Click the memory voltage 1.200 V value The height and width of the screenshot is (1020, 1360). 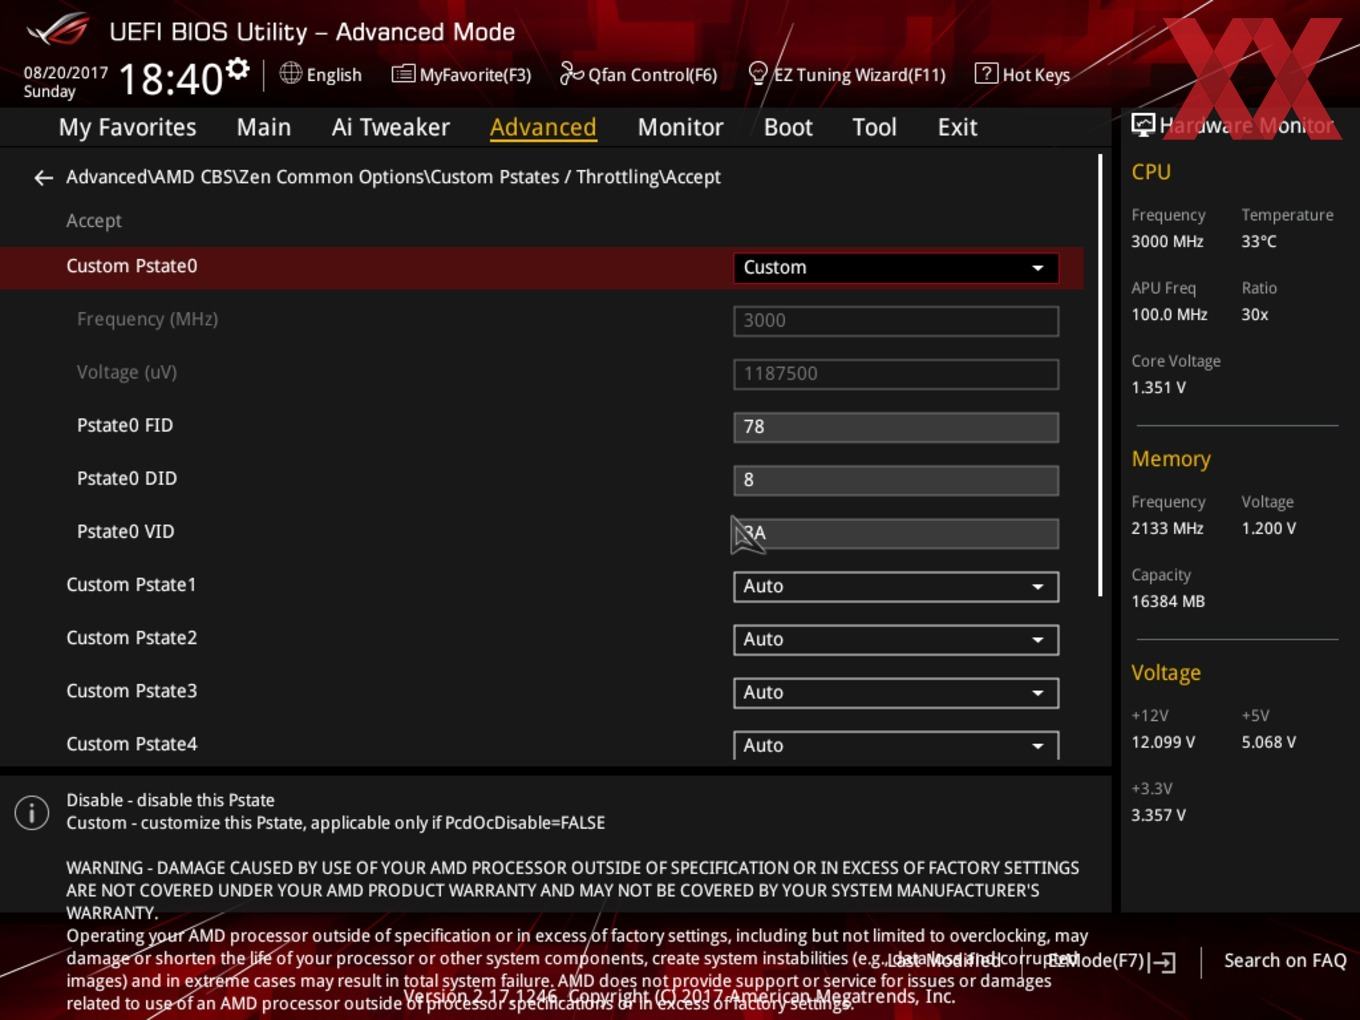(x=1269, y=528)
